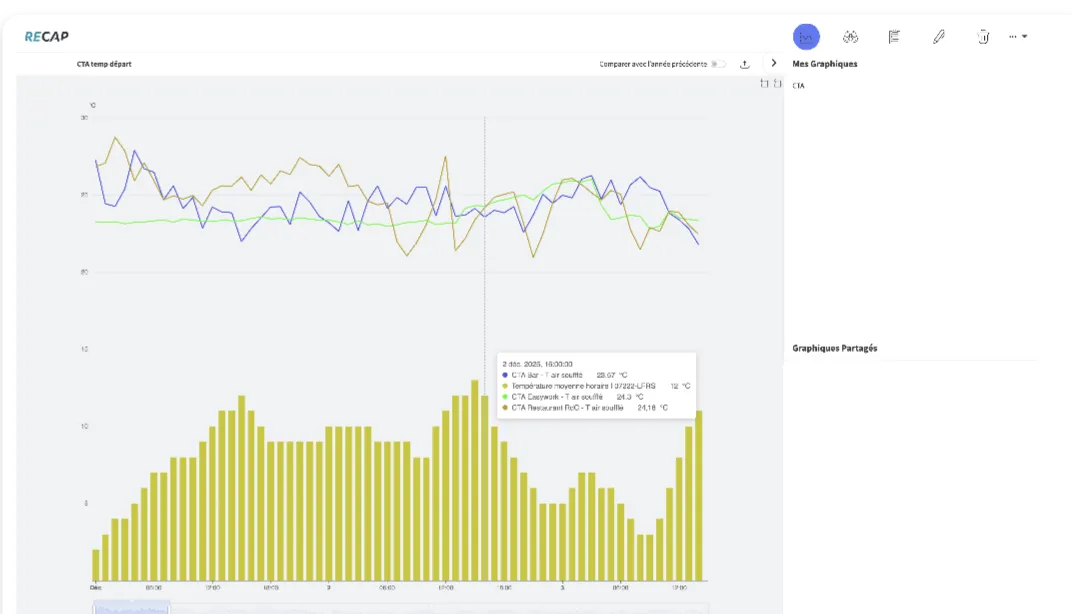Click the Mes Graphiques section heading
This screenshot has height=614, width=1072.
pyautogui.click(x=824, y=64)
